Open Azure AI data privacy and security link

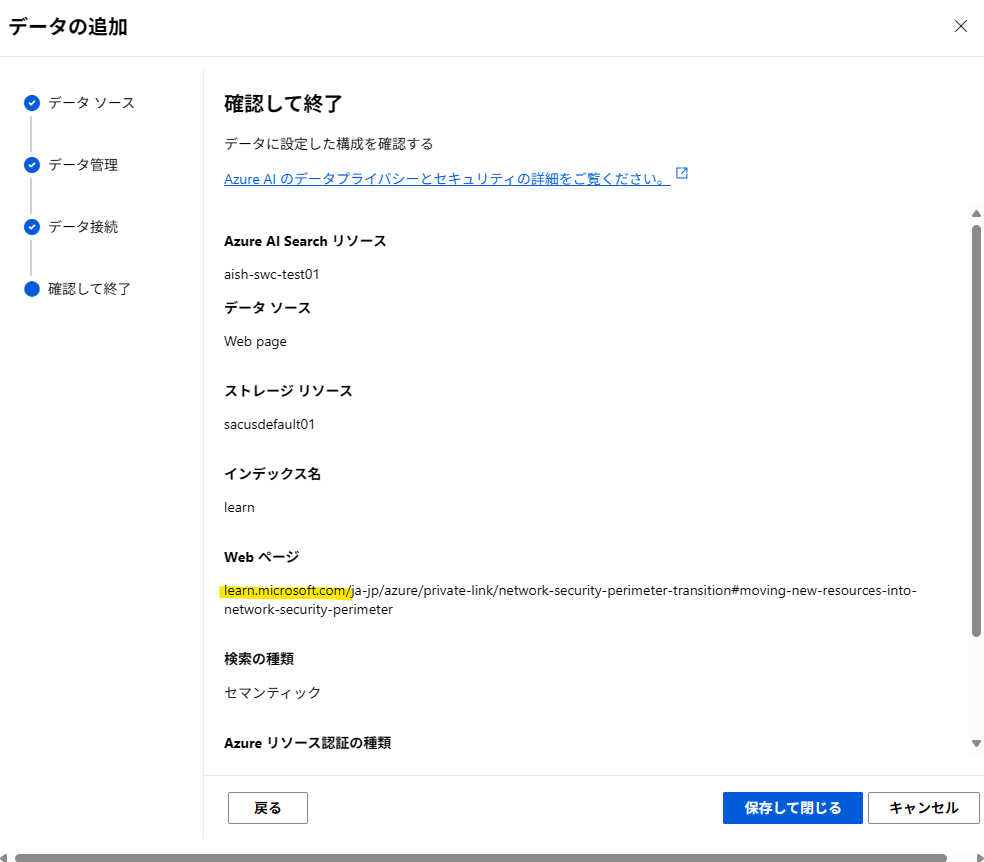(447, 179)
